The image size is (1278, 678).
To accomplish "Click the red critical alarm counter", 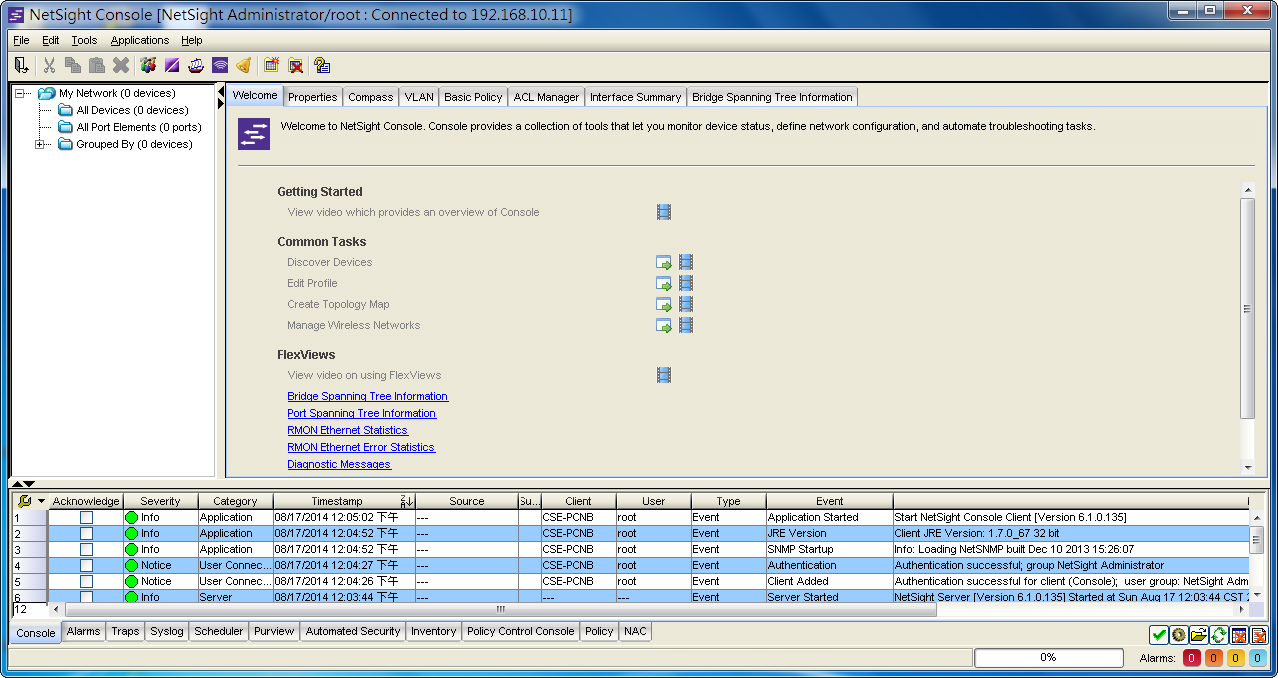I will [x=1191, y=658].
